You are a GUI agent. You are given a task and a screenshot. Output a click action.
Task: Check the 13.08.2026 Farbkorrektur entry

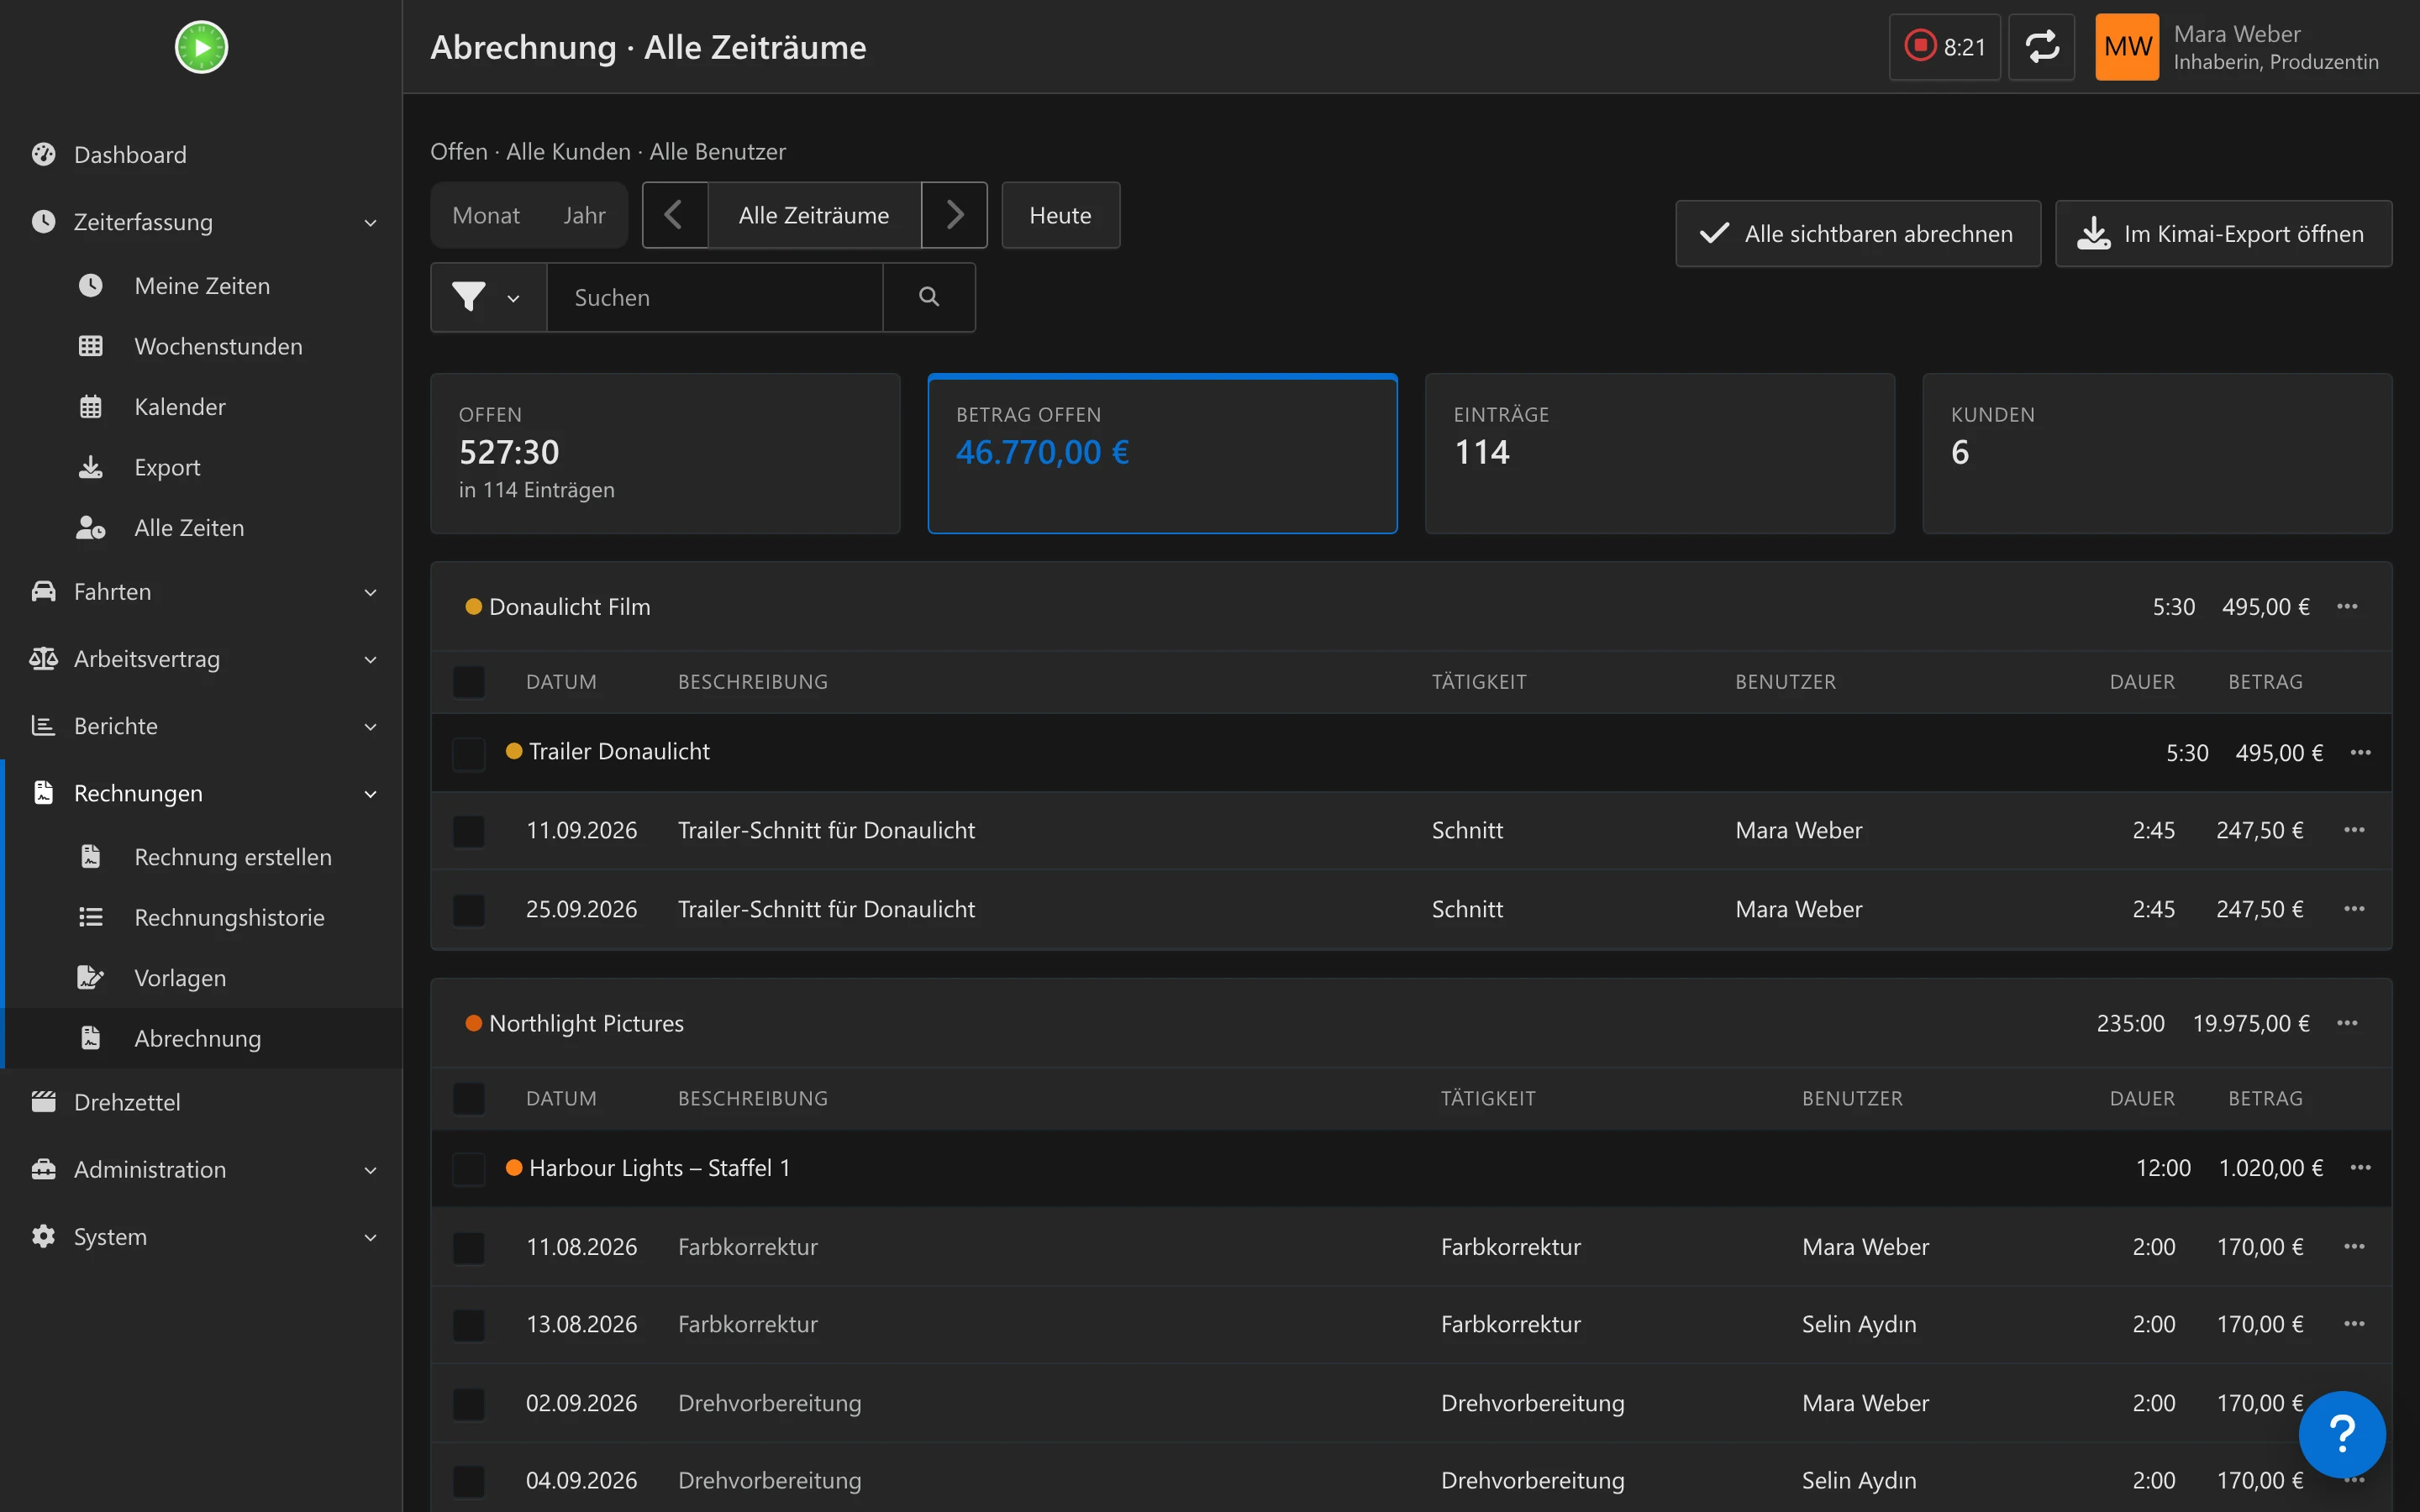coord(469,1325)
